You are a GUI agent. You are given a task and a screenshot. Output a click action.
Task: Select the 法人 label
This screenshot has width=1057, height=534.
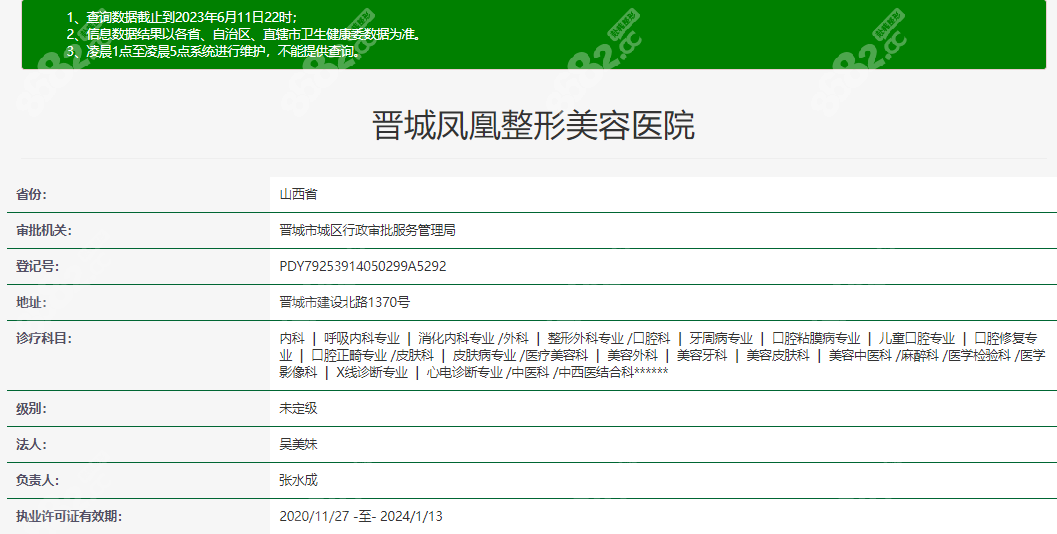point(31,444)
